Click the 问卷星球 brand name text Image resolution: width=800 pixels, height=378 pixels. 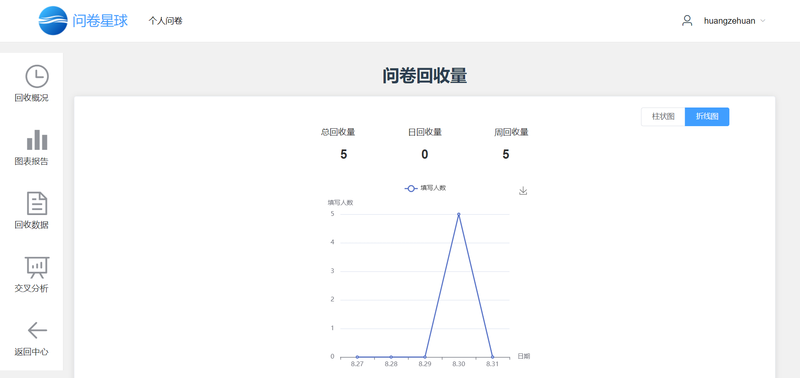pos(100,21)
